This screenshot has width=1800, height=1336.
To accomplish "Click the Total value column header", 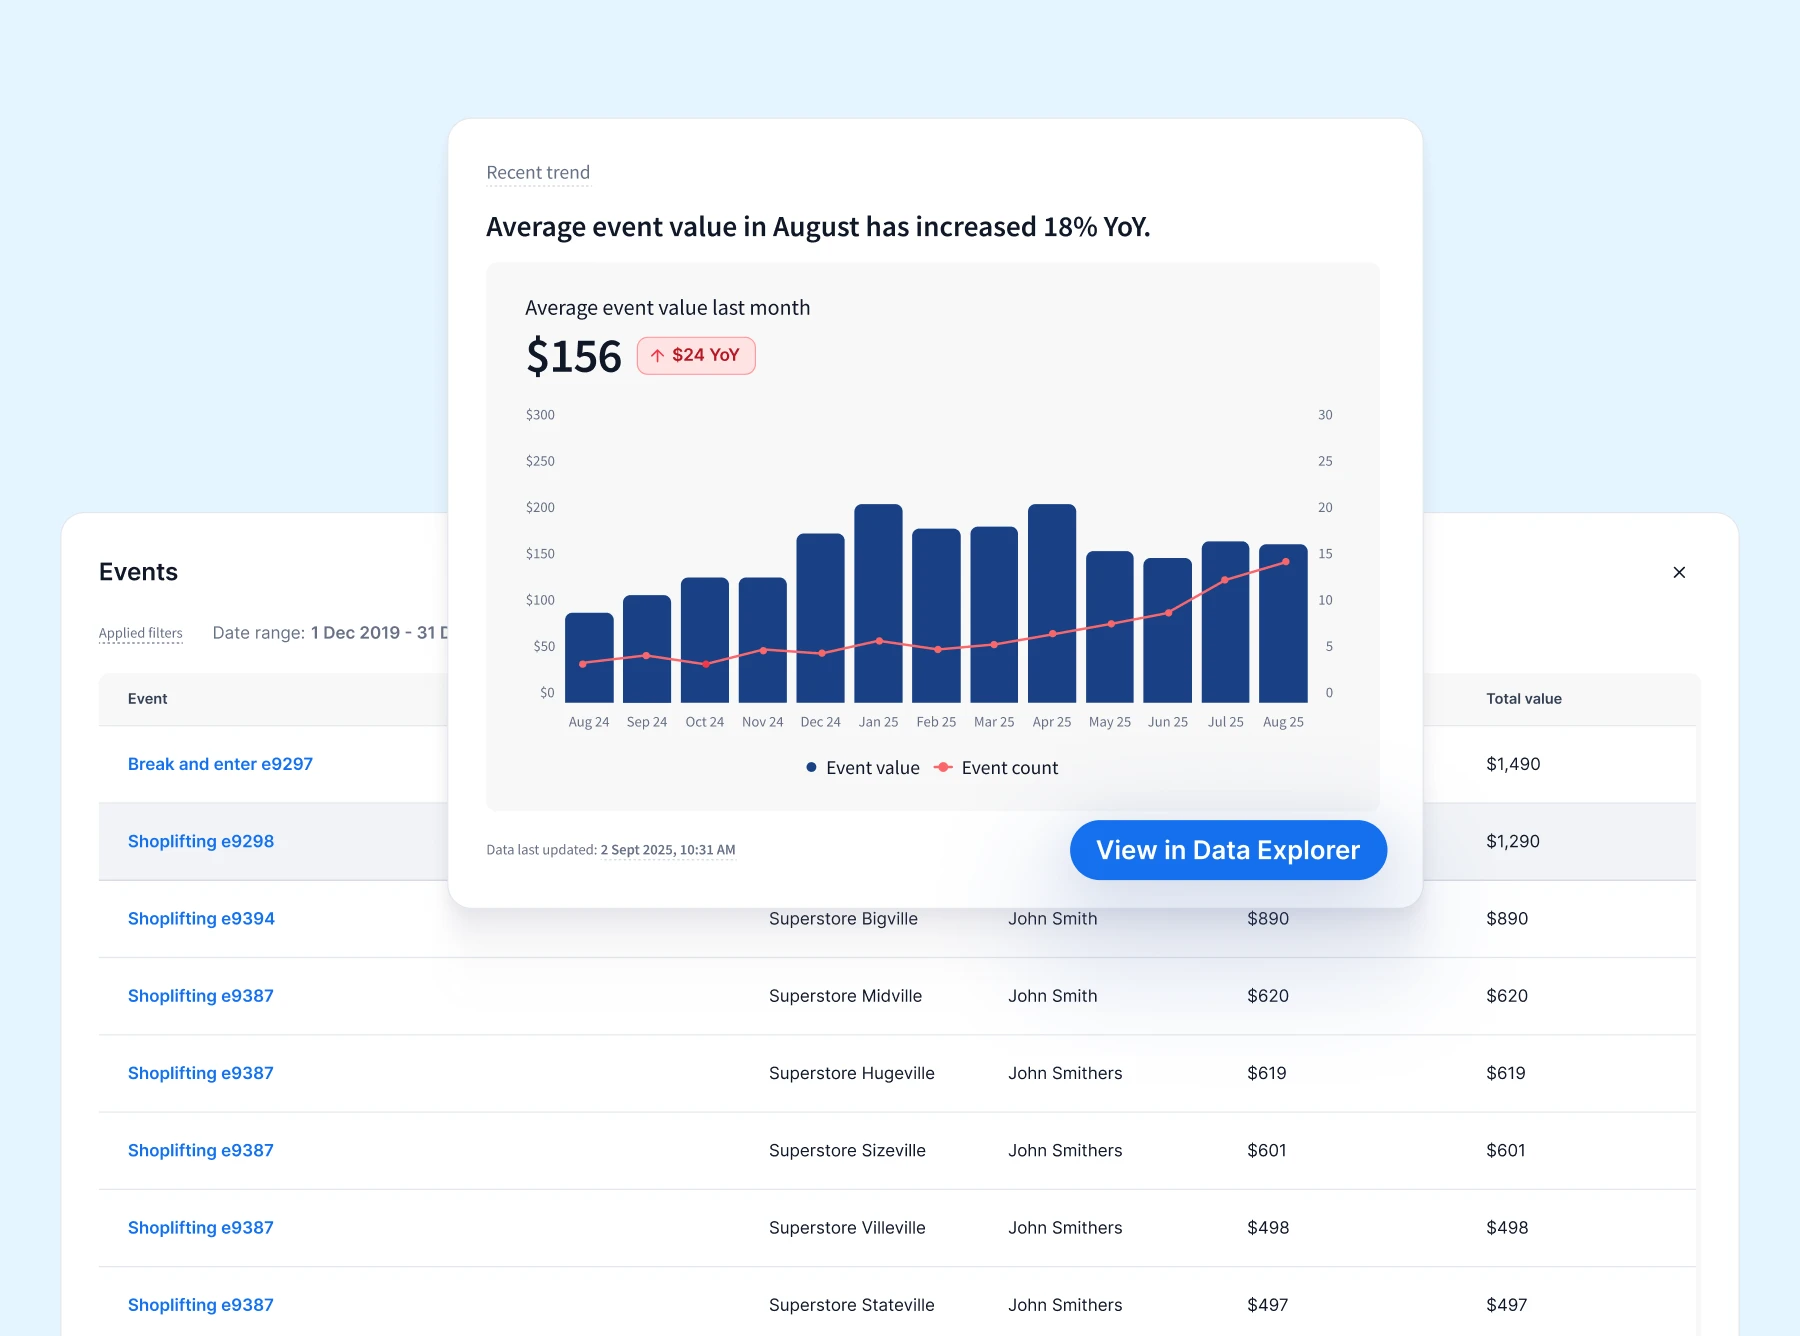I will point(1524,699).
